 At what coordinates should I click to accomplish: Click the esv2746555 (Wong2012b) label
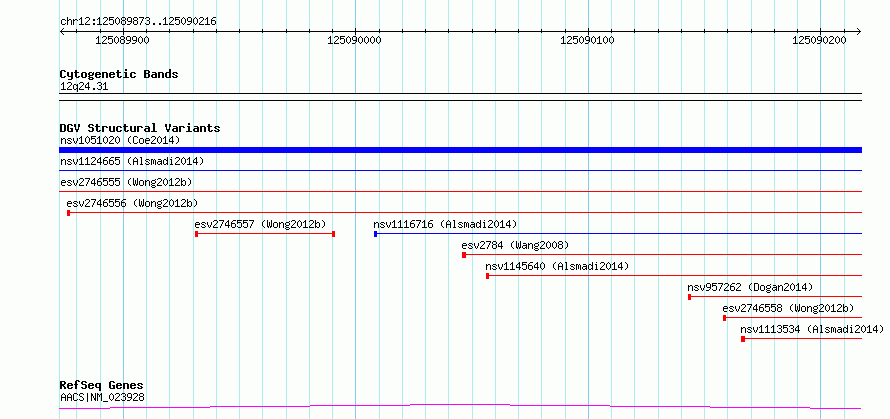[x=126, y=182]
